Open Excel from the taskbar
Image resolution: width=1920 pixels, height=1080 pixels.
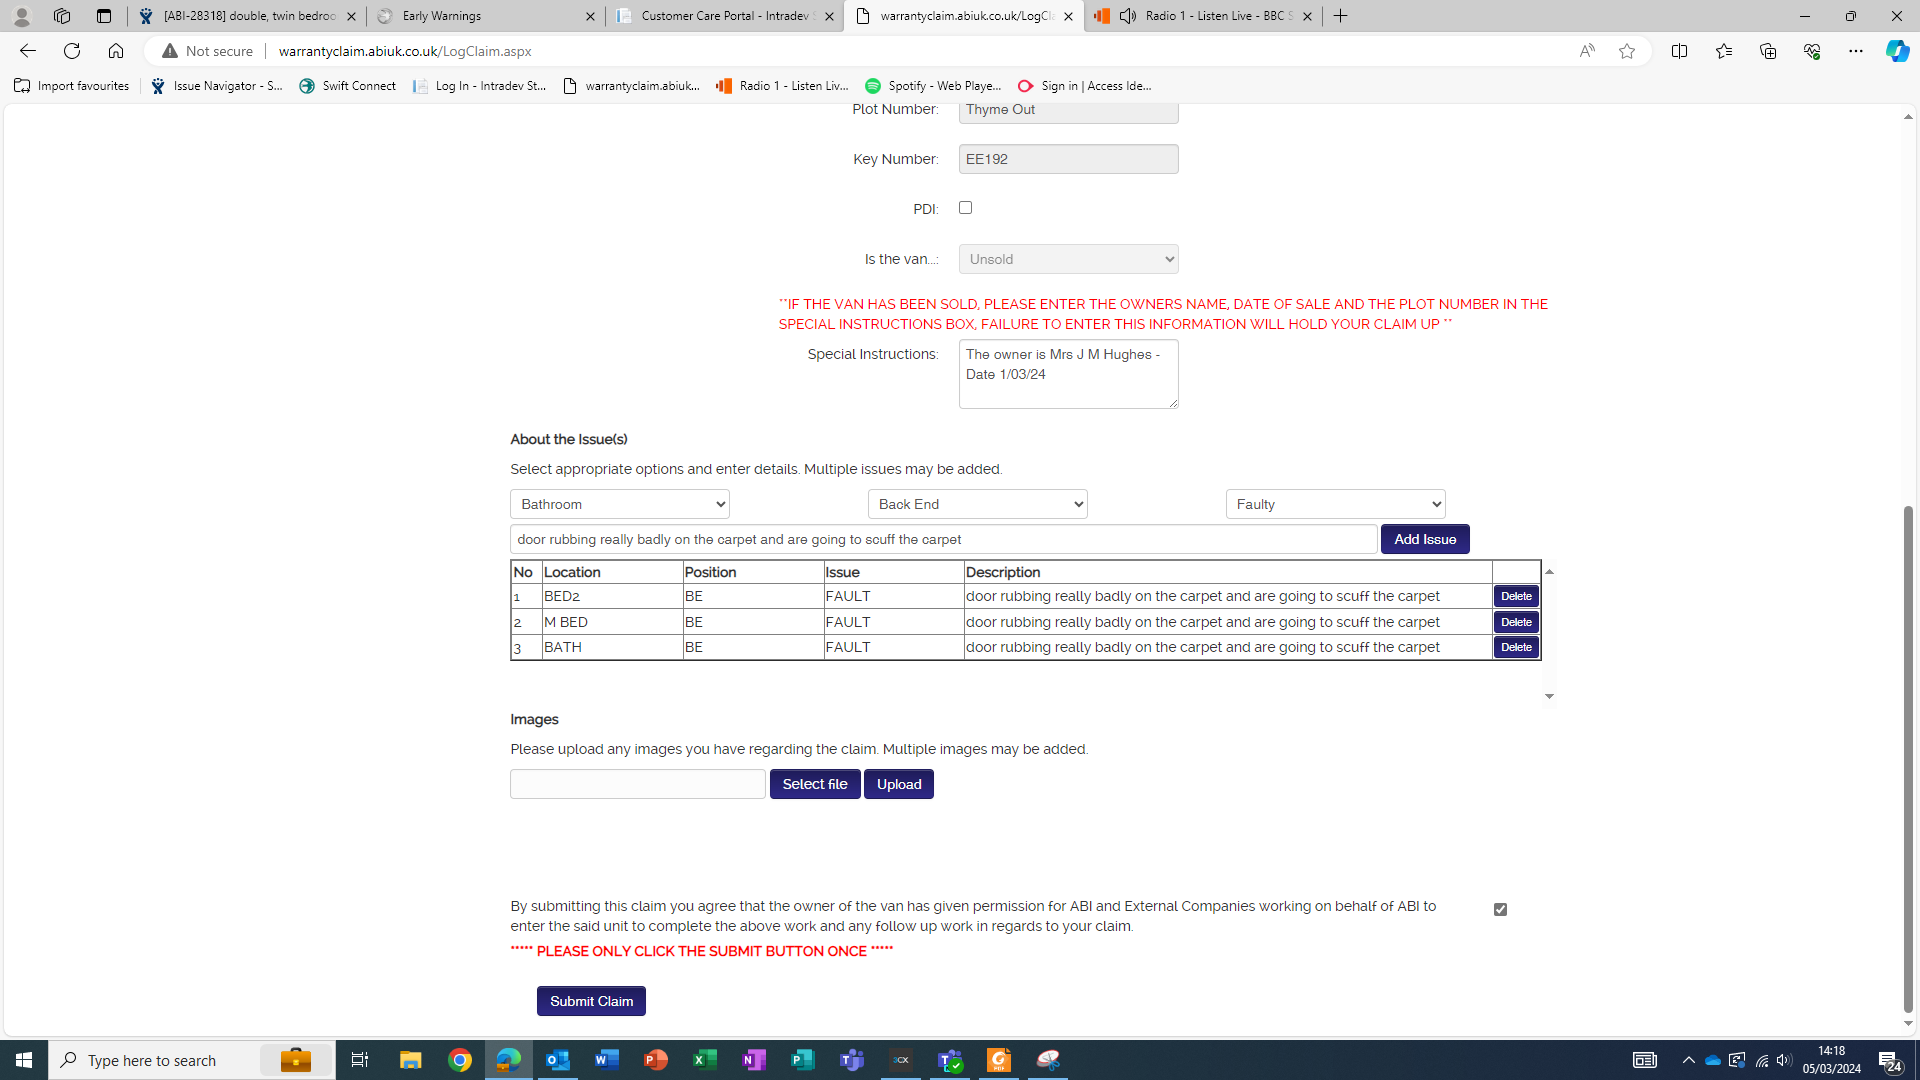click(705, 1060)
